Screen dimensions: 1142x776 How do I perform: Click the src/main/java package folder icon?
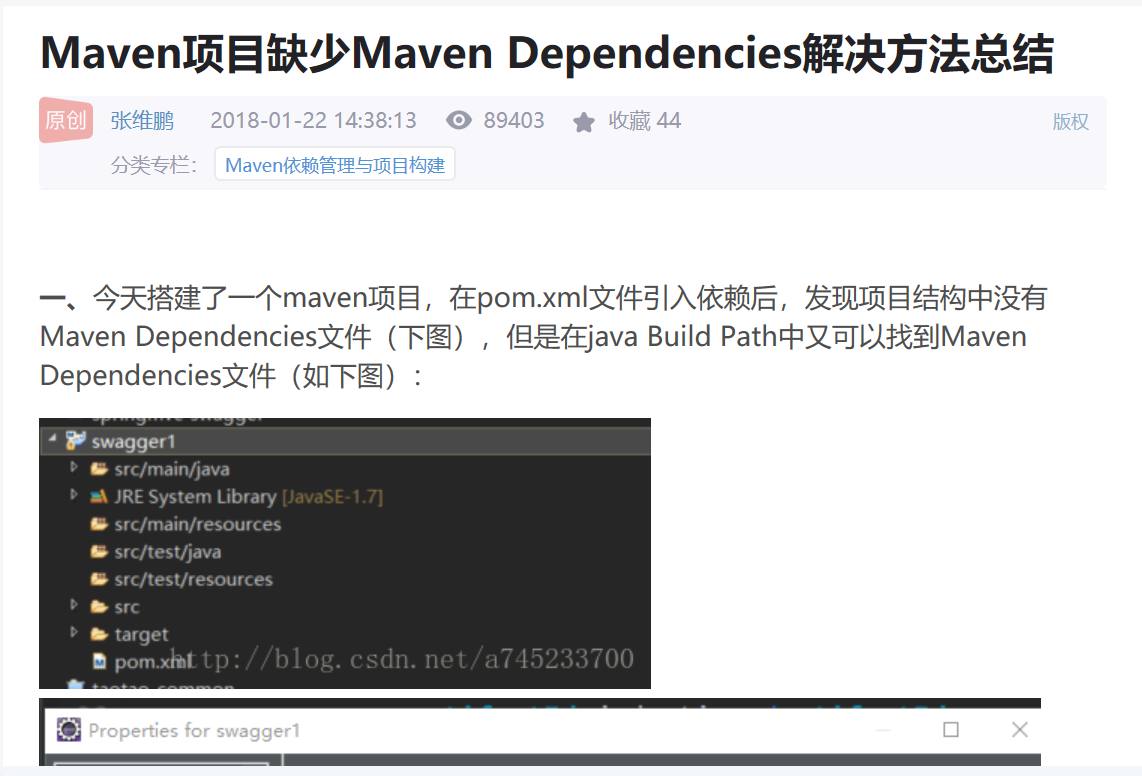click(99, 469)
